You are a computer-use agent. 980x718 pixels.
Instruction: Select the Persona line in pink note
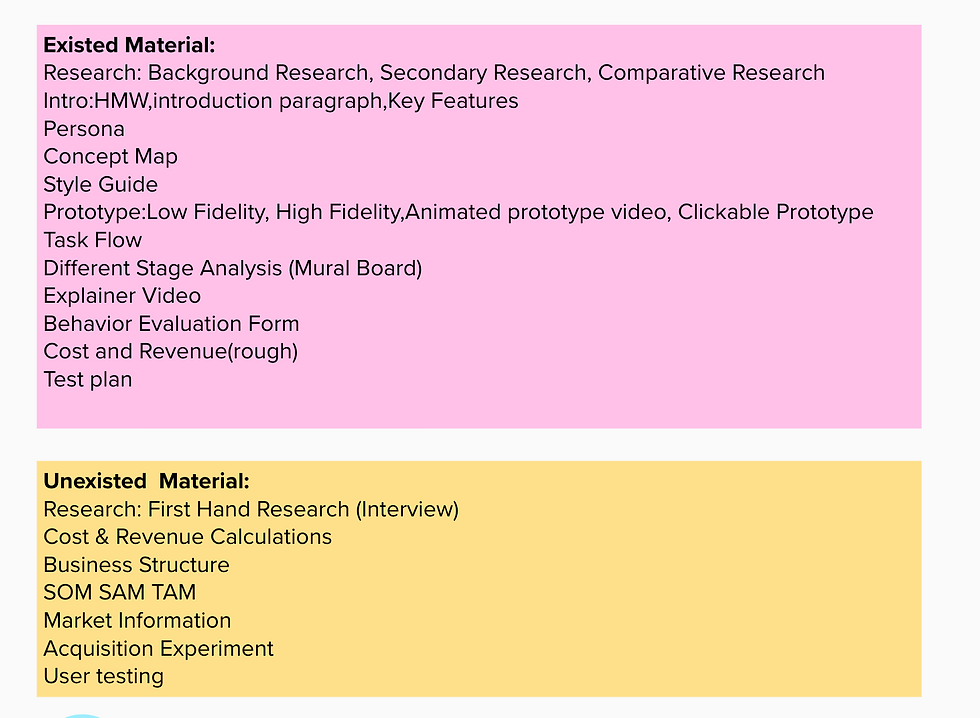tap(84, 129)
